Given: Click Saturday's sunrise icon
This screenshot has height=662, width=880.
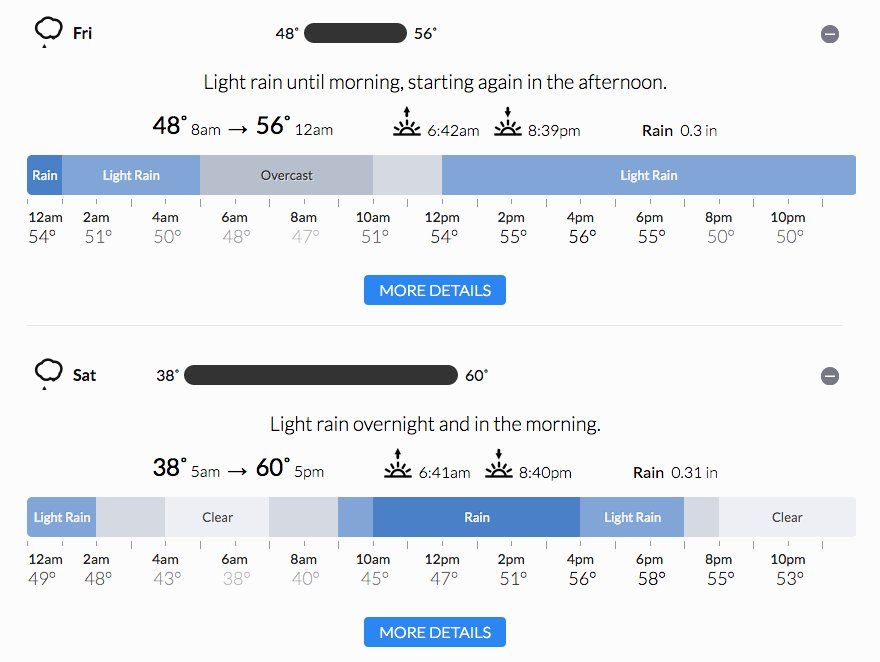Looking at the screenshot, I should click(398, 464).
